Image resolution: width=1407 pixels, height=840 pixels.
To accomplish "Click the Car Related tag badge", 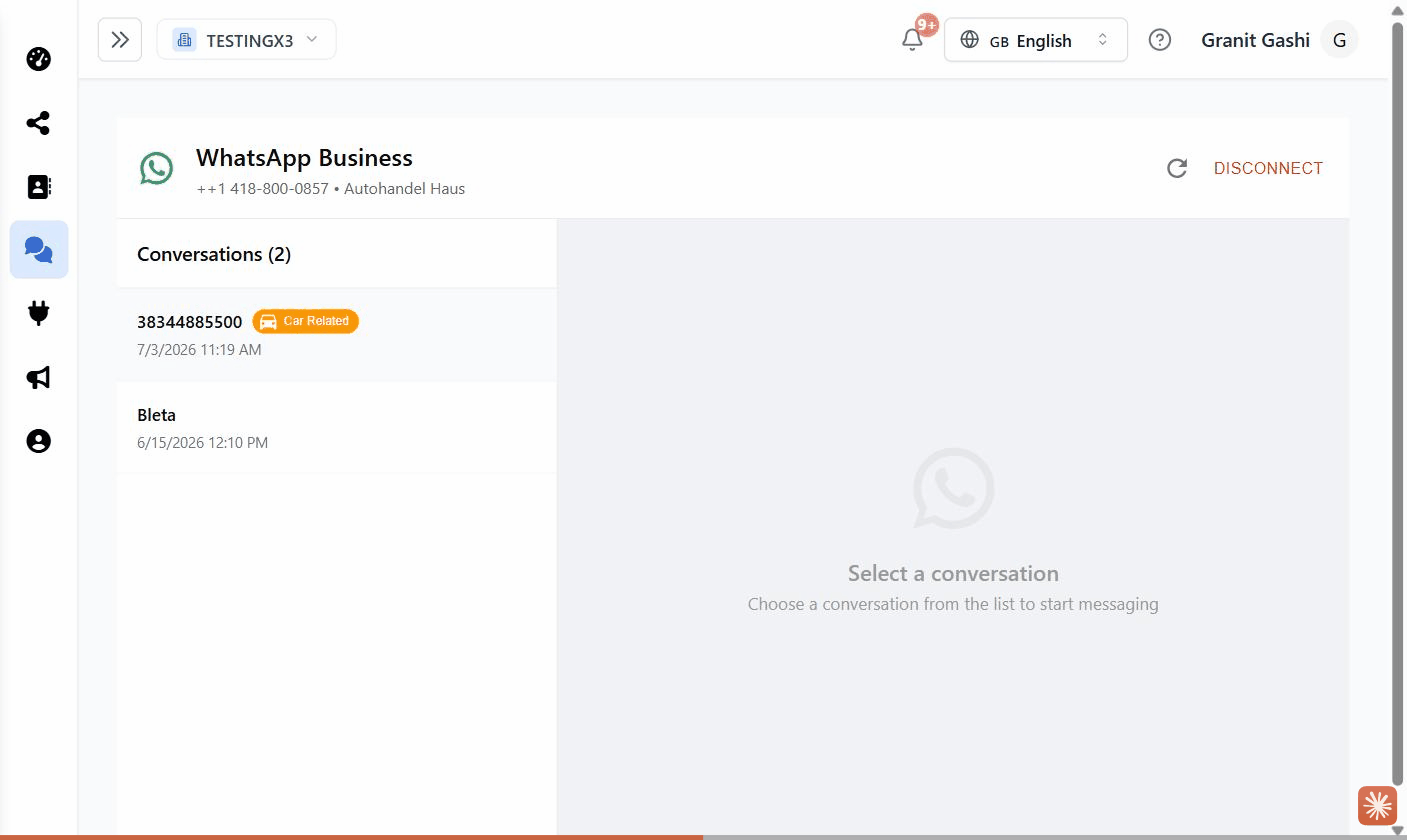I will pos(305,321).
